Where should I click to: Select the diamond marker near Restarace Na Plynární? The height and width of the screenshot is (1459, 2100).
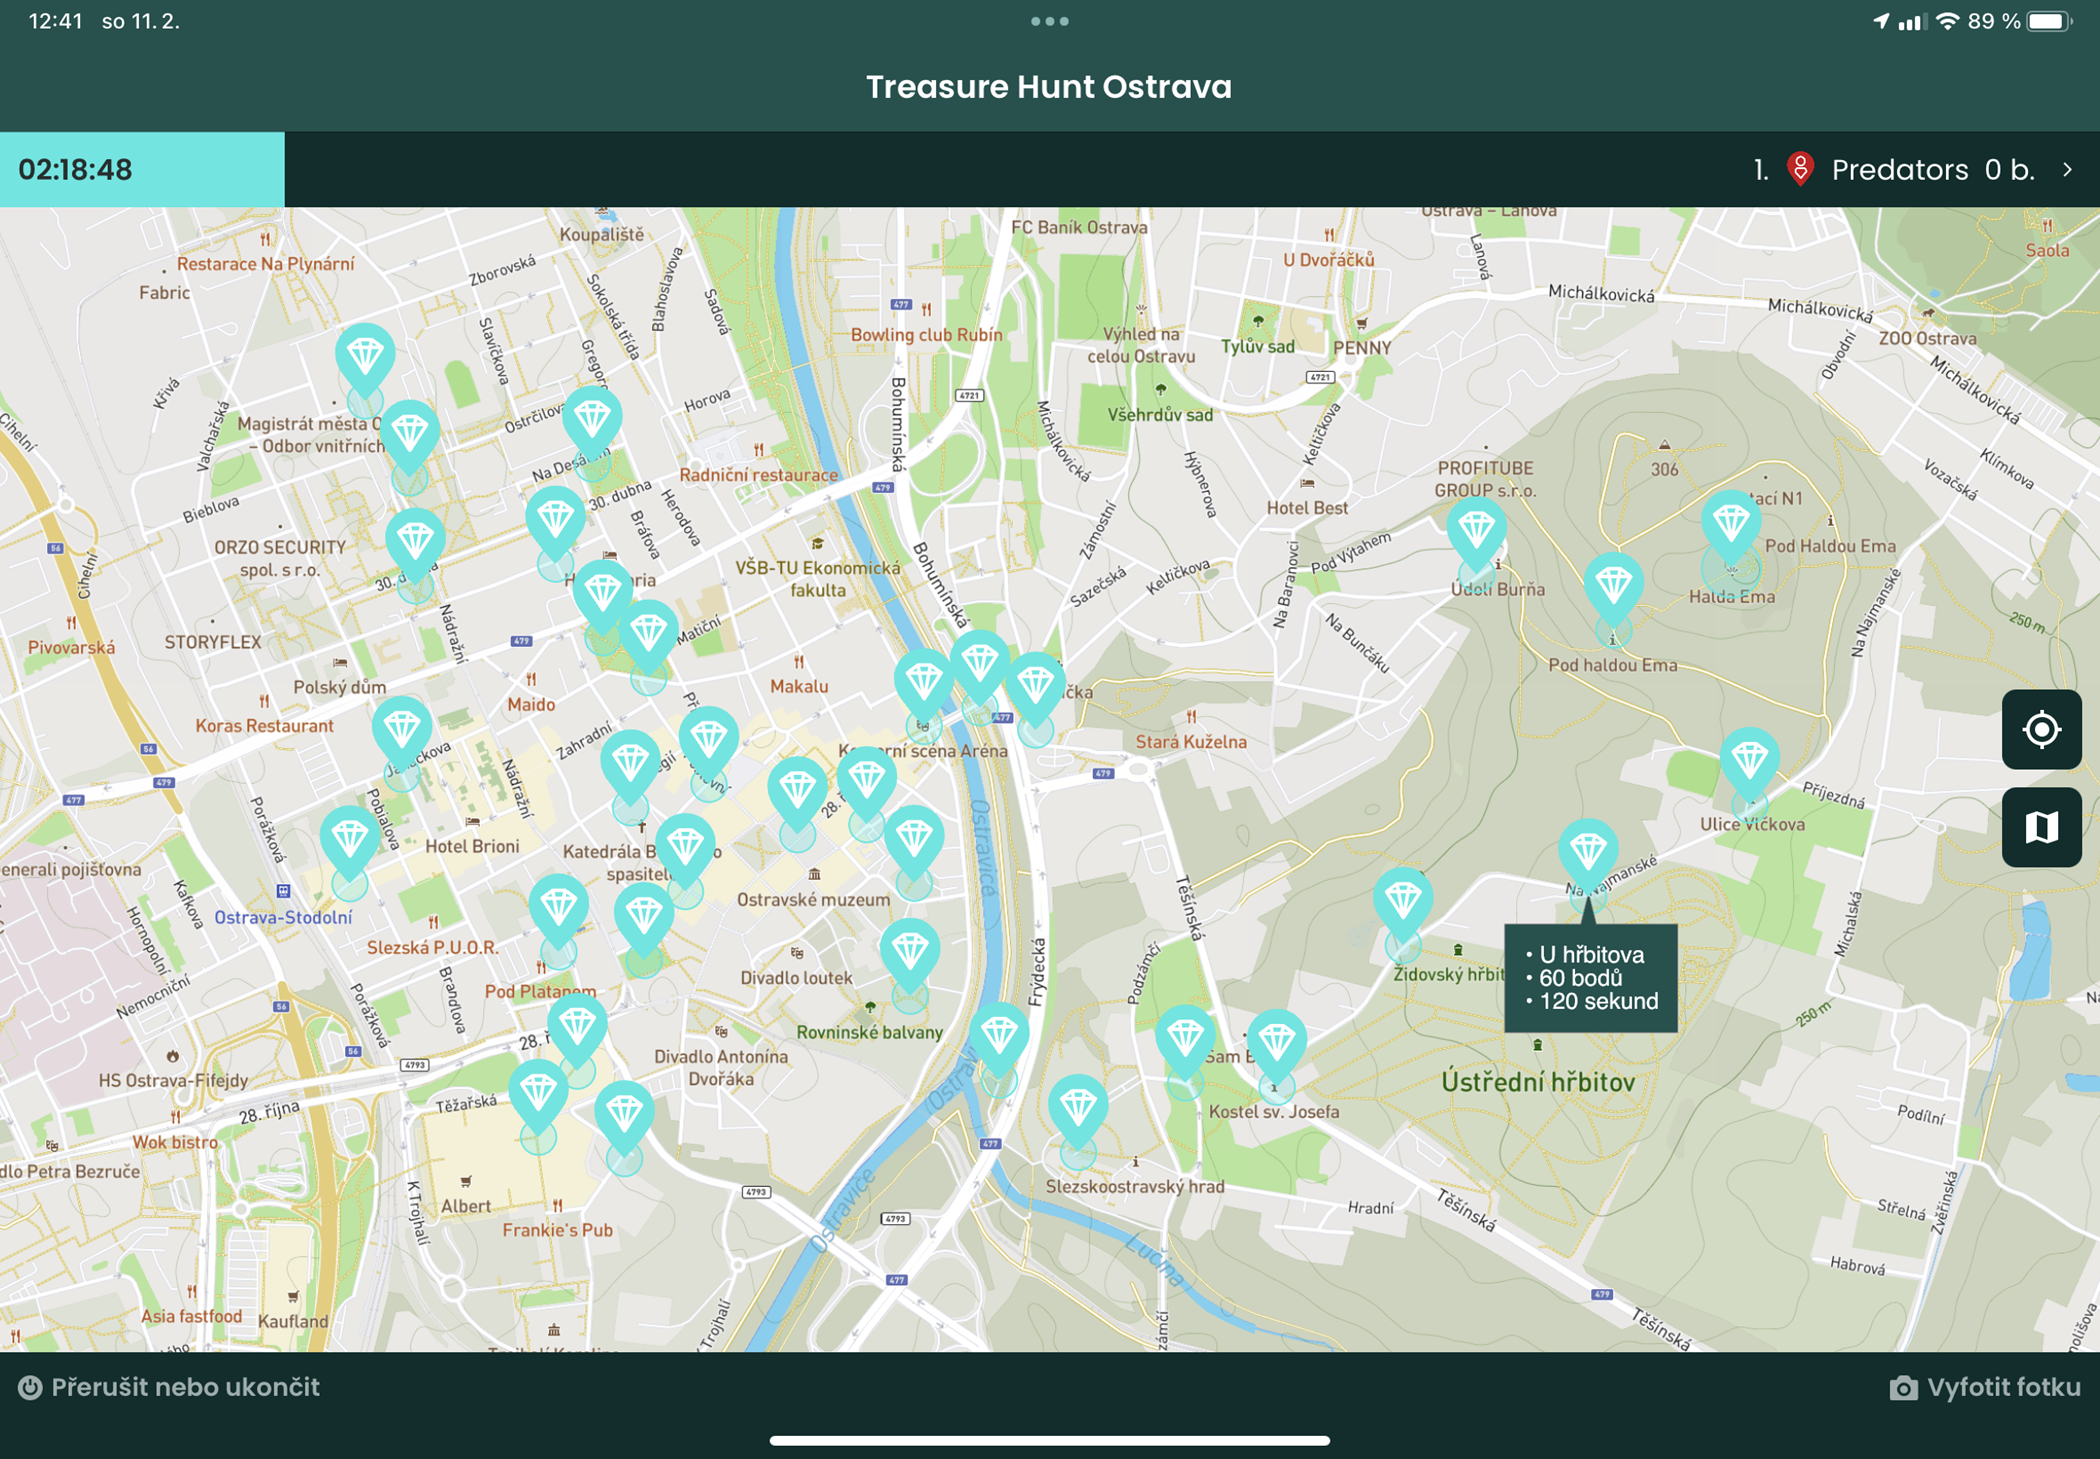[x=365, y=358]
